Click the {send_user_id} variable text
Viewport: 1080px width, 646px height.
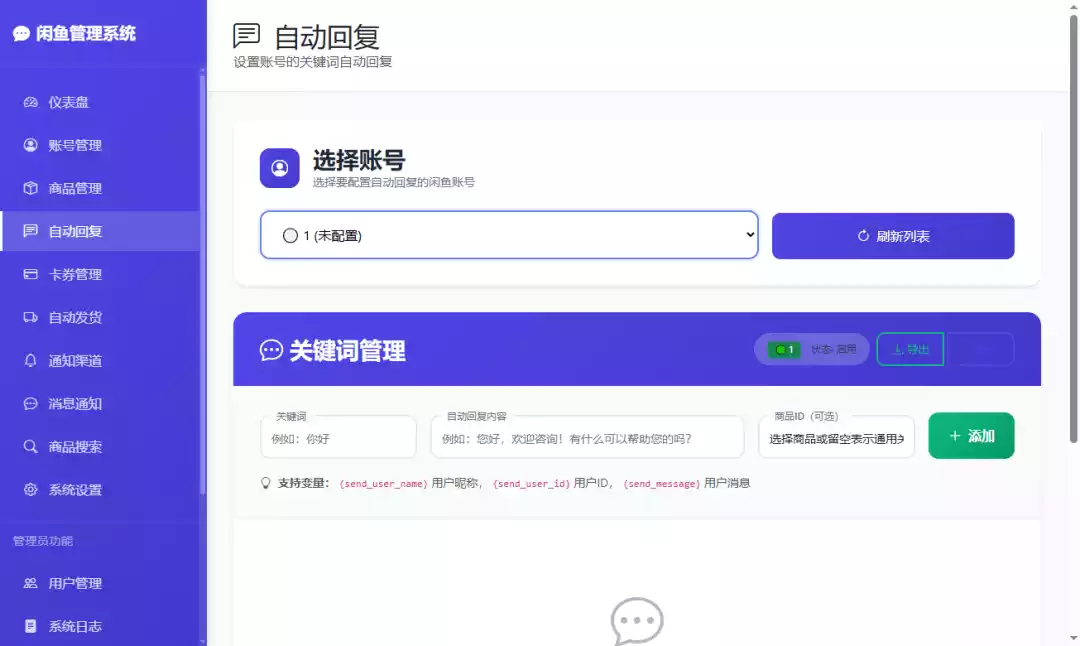tap(531, 483)
